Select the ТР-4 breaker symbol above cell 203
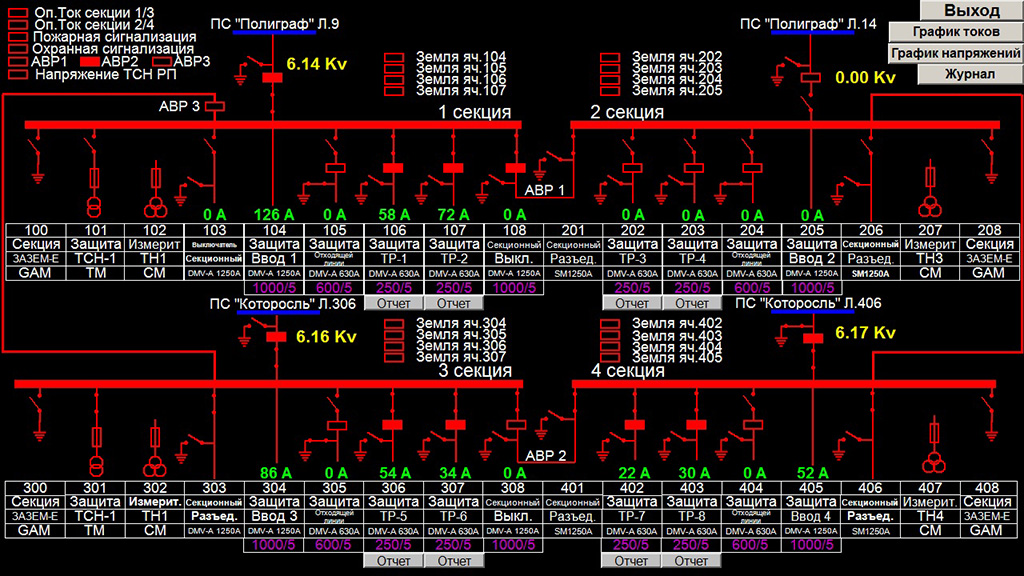 (693, 168)
